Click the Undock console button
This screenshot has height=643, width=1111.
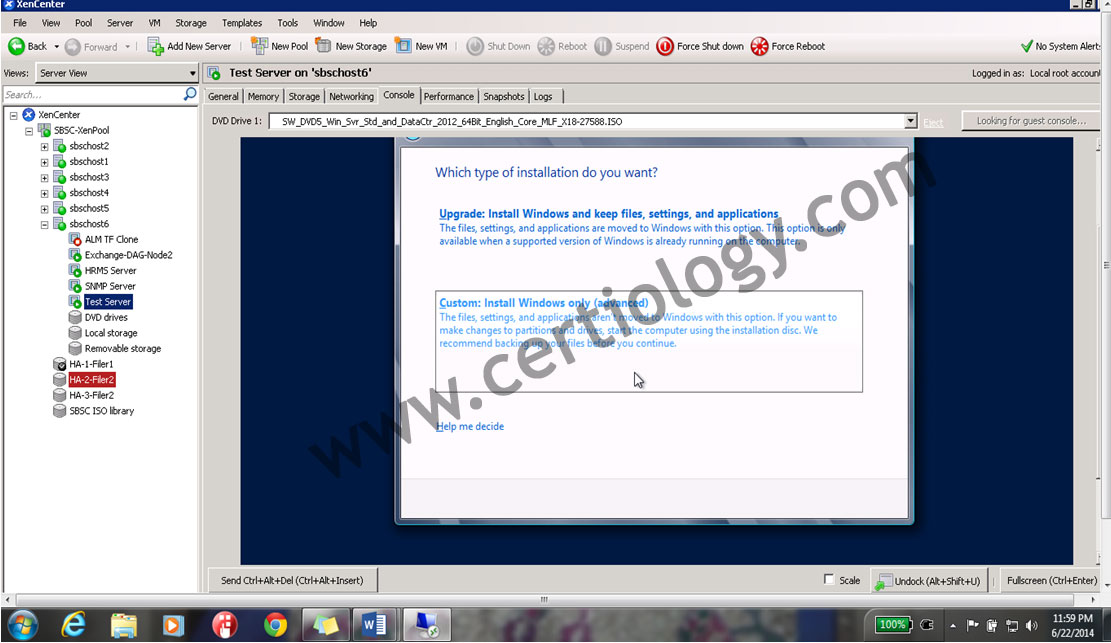tap(928, 581)
